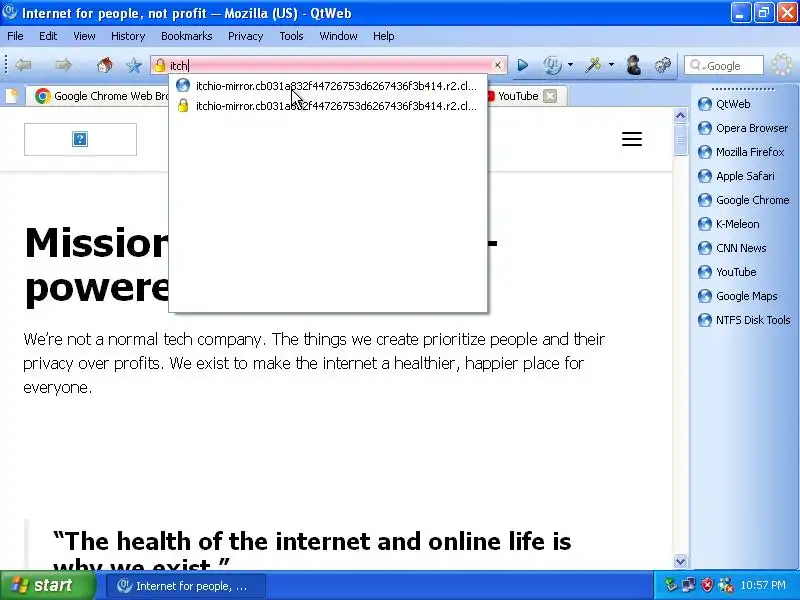This screenshot has height=600, width=800.
Task: Click the address bar text field
Action: click(329, 65)
